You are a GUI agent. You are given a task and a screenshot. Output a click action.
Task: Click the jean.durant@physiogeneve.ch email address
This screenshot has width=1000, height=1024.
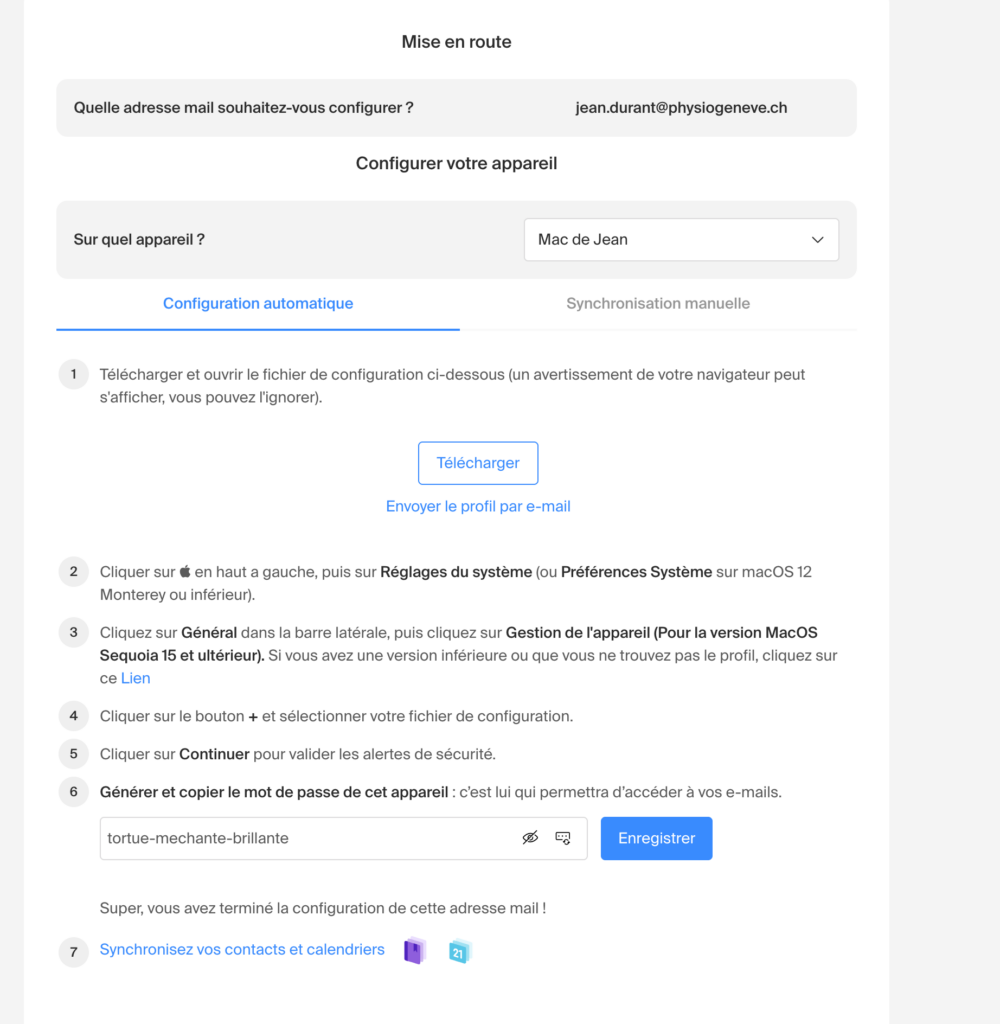(x=681, y=107)
